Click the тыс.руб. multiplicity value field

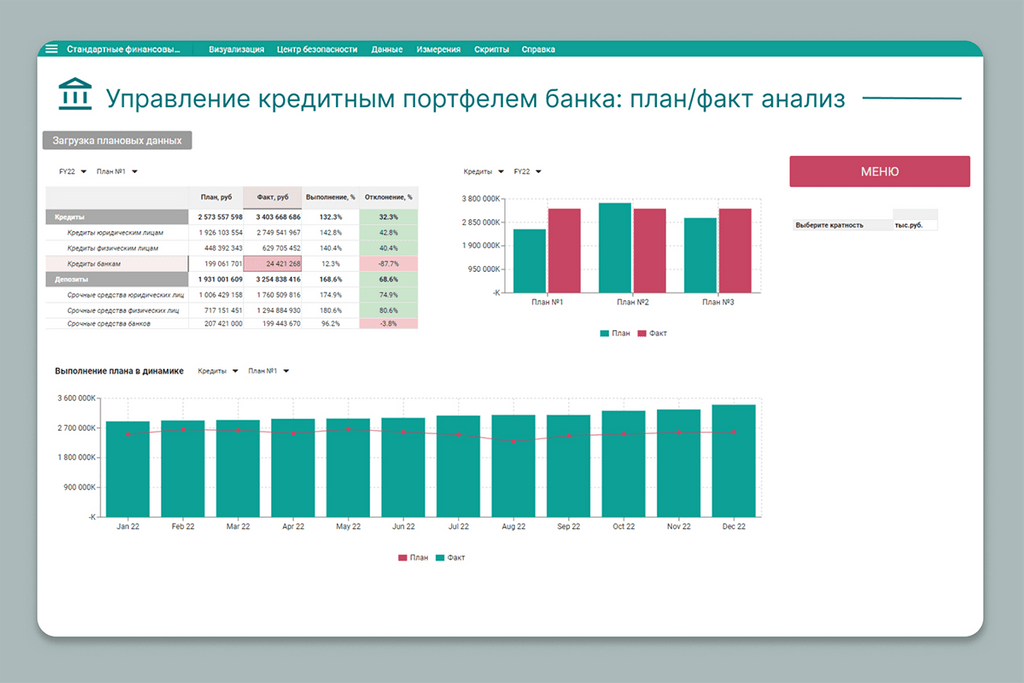tap(915, 225)
